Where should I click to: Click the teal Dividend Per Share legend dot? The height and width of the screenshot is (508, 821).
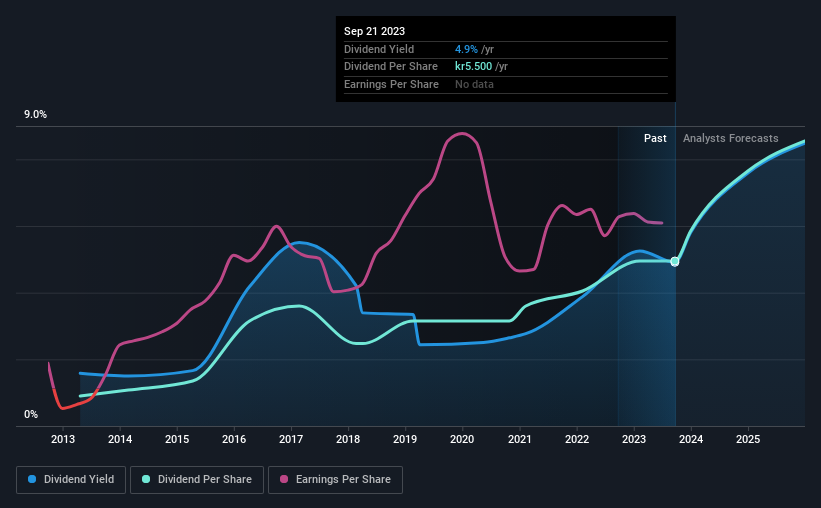(x=146, y=479)
